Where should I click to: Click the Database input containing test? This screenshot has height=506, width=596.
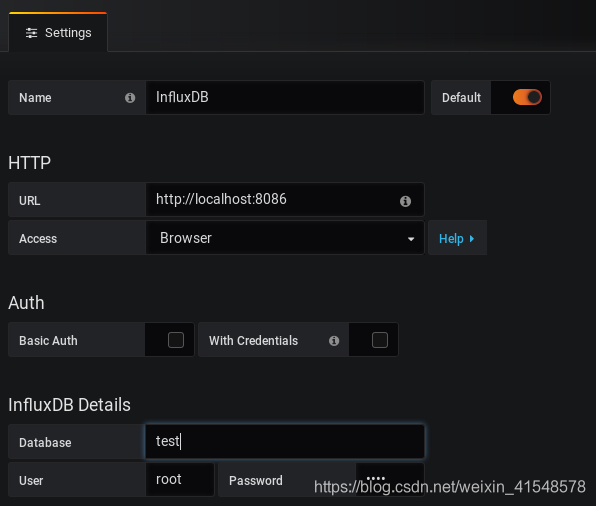tap(285, 441)
